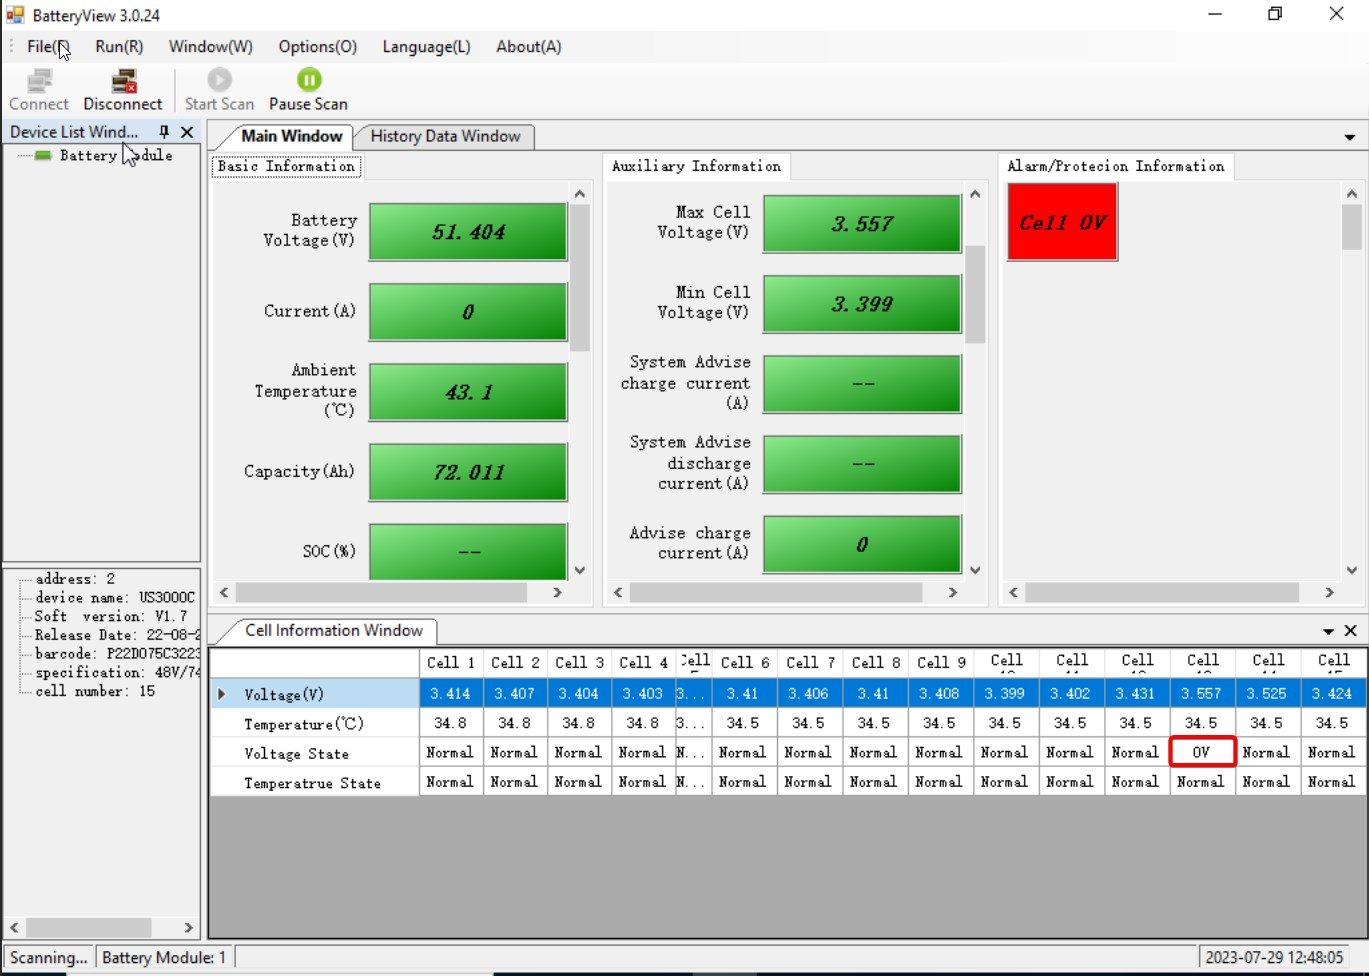Select the Cell Information Window tab
The height and width of the screenshot is (976, 1369).
pyautogui.click(x=334, y=631)
